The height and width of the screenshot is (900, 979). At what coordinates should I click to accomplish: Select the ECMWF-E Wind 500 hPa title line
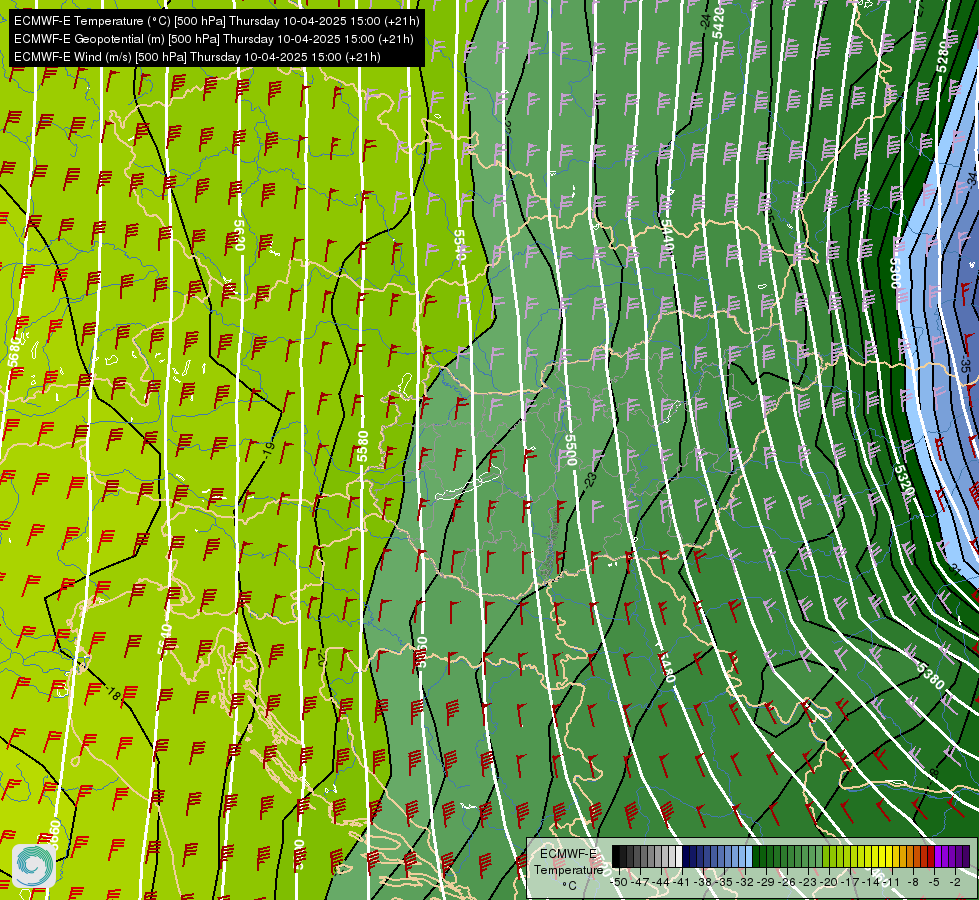(197, 57)
